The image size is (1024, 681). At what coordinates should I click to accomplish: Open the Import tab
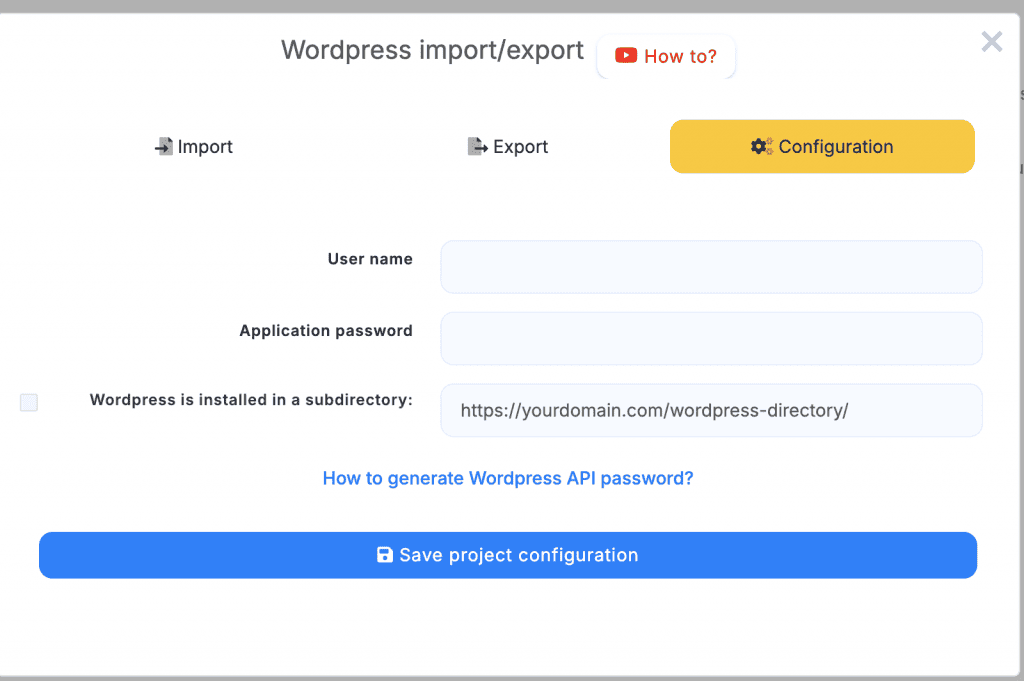(x=193, y=146)
